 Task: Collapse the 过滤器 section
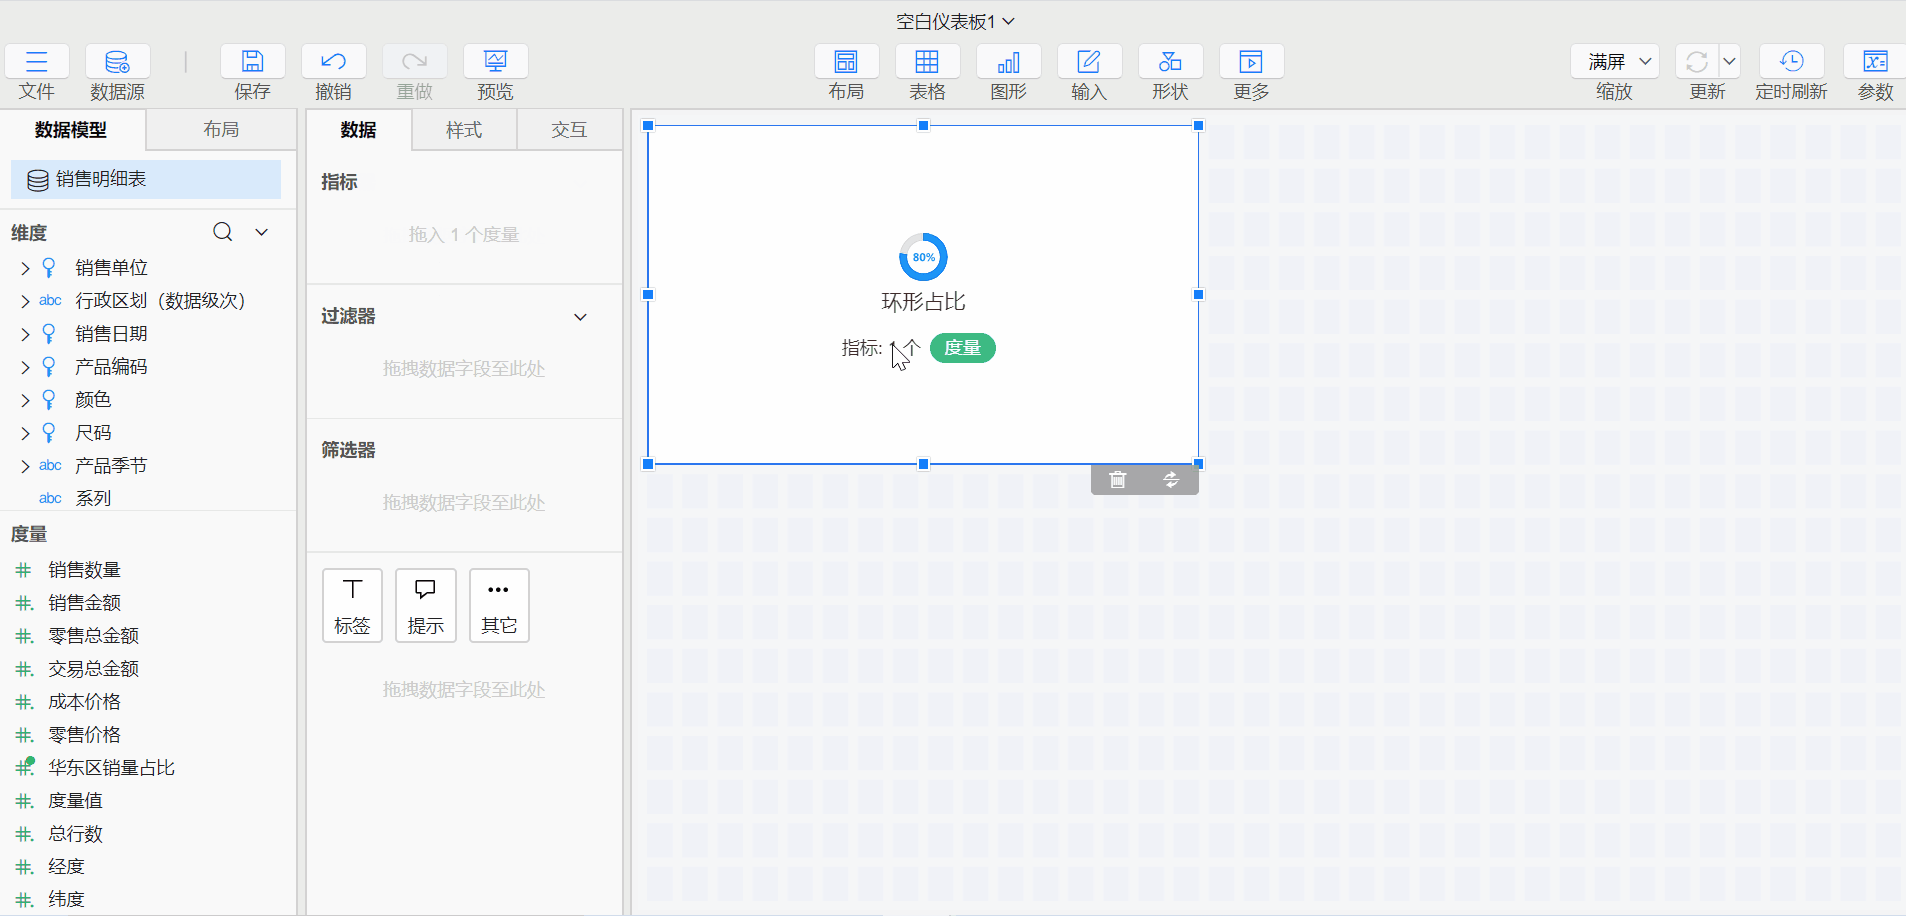[x=580, y=317]
